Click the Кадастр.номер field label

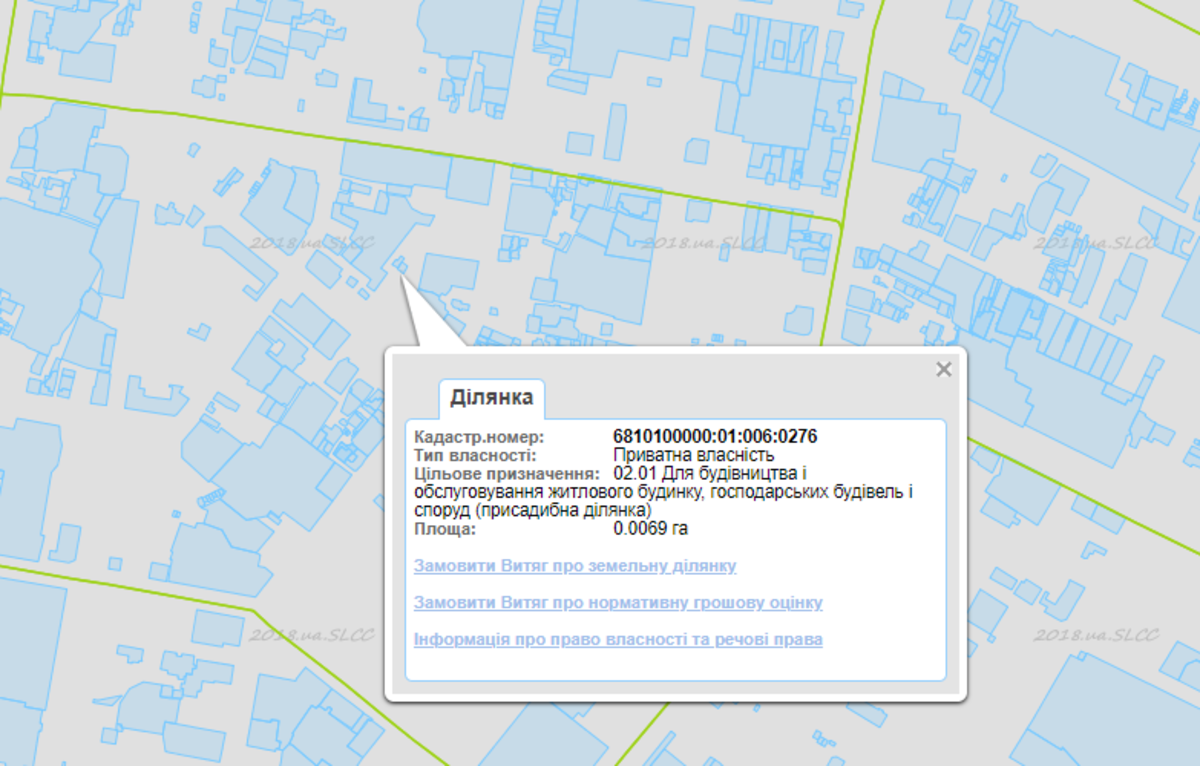(479, 437)
